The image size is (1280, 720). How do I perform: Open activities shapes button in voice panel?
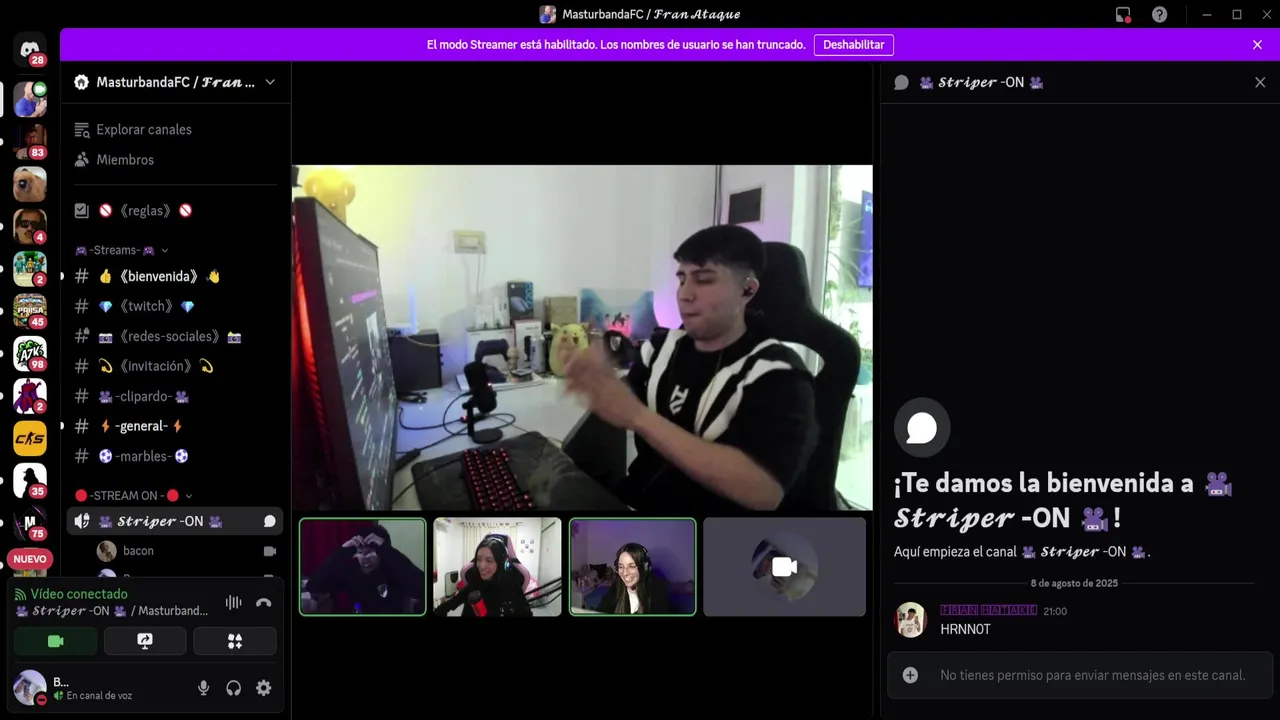pyautogui.click(x=235, y=641)
